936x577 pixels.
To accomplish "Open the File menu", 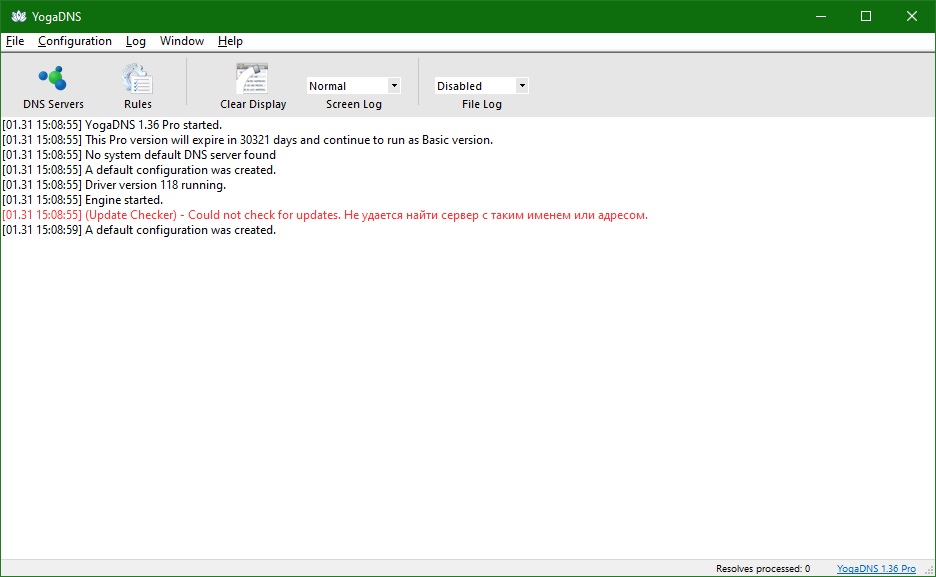I will coord(15,41).
